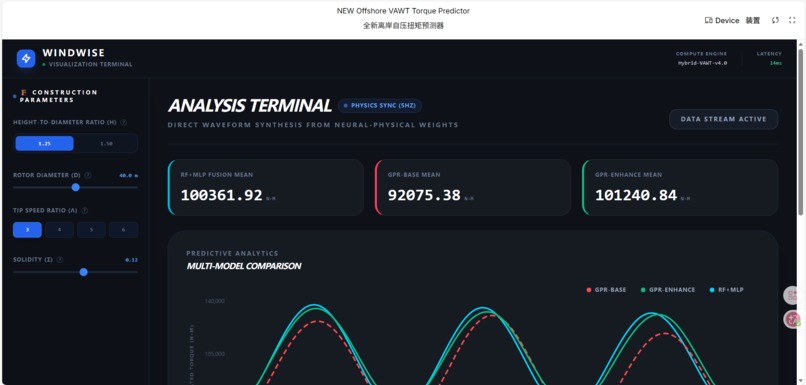Click the Data Stream Active button
Screen dimensions: 806x385
pos(723,119)
